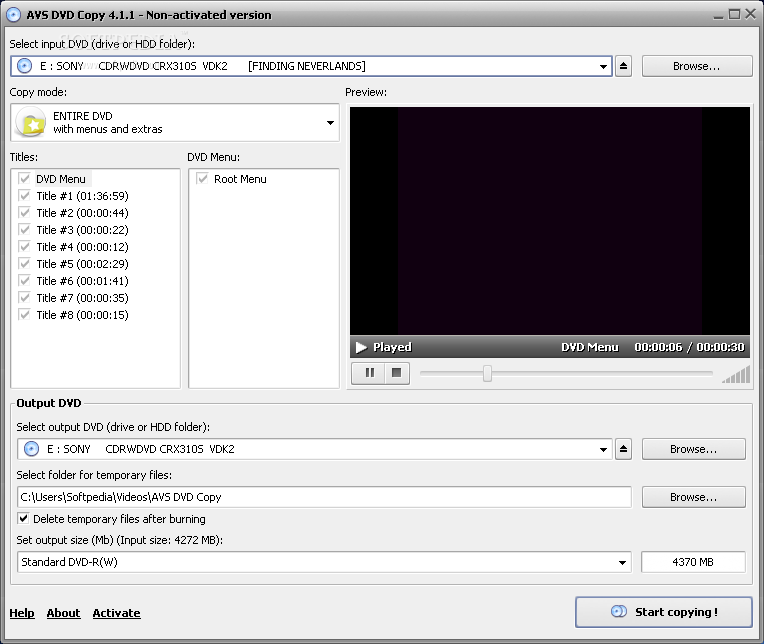Toggle the Title #7 (00:00:35) checkbox
764x644 pixels.
pyautogui.click(x=24, y=298)
